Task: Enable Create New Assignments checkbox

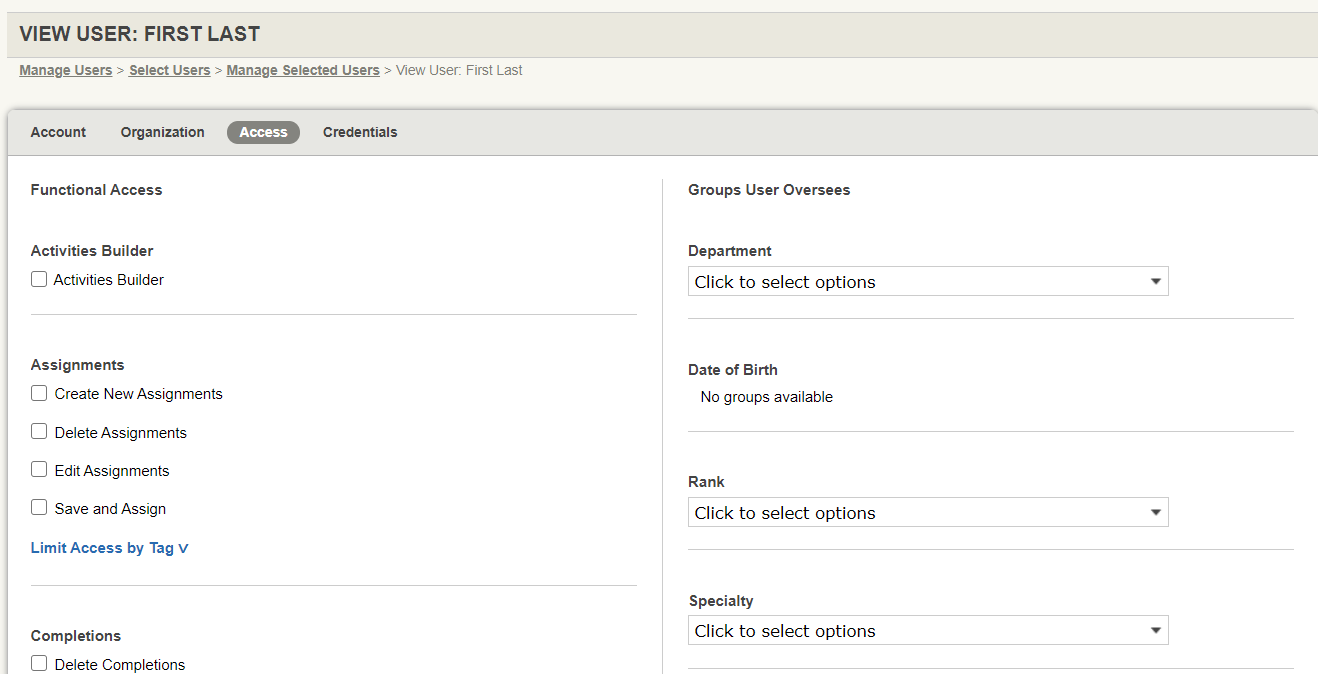Action: pos(39,394)
